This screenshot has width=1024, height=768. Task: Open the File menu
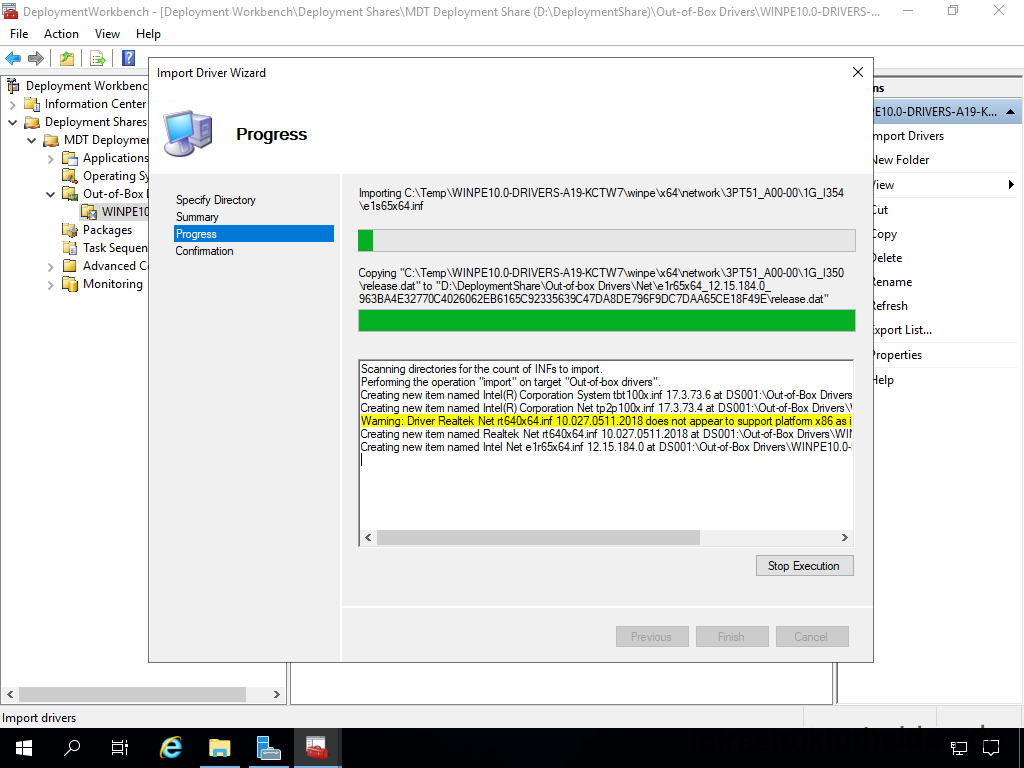(x=19, y=34)
